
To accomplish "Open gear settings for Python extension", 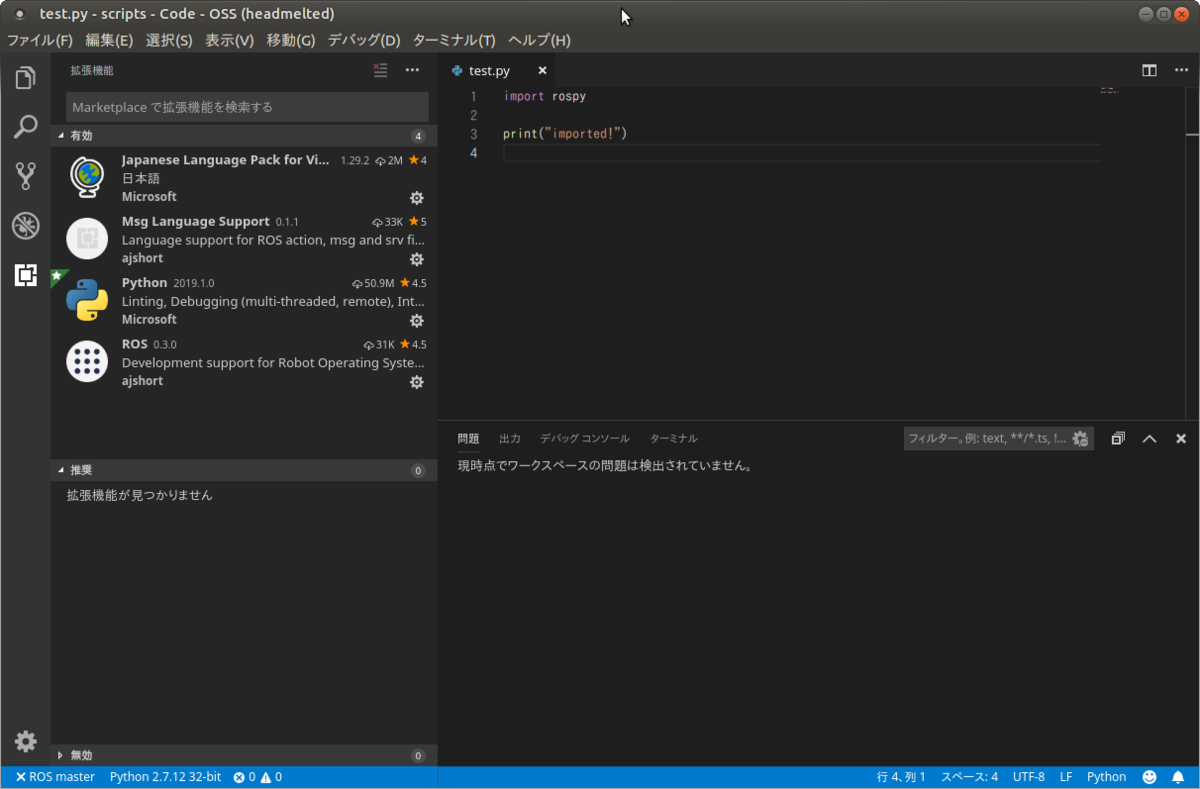I will [x=417, y=321].
